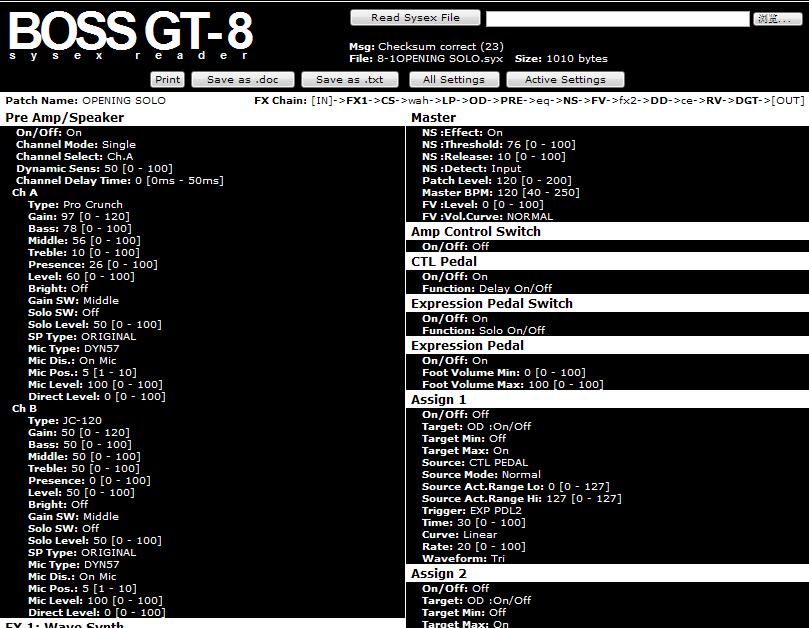The width and height of the screenshot is (809, 628).
Task: Click the 'Master' section heading
Action: click(x=433, y=118)
